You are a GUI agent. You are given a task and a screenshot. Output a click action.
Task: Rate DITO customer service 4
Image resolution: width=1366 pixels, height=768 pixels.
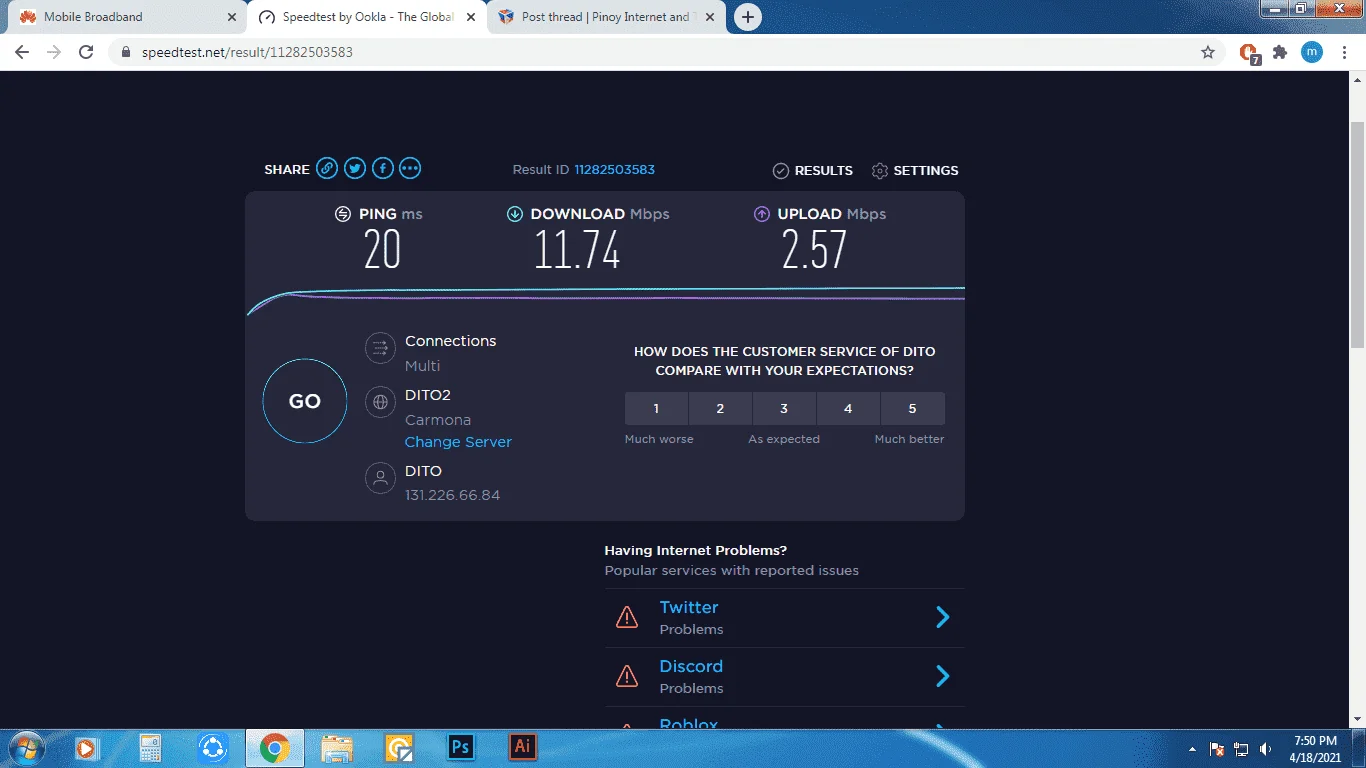[848, 408]
